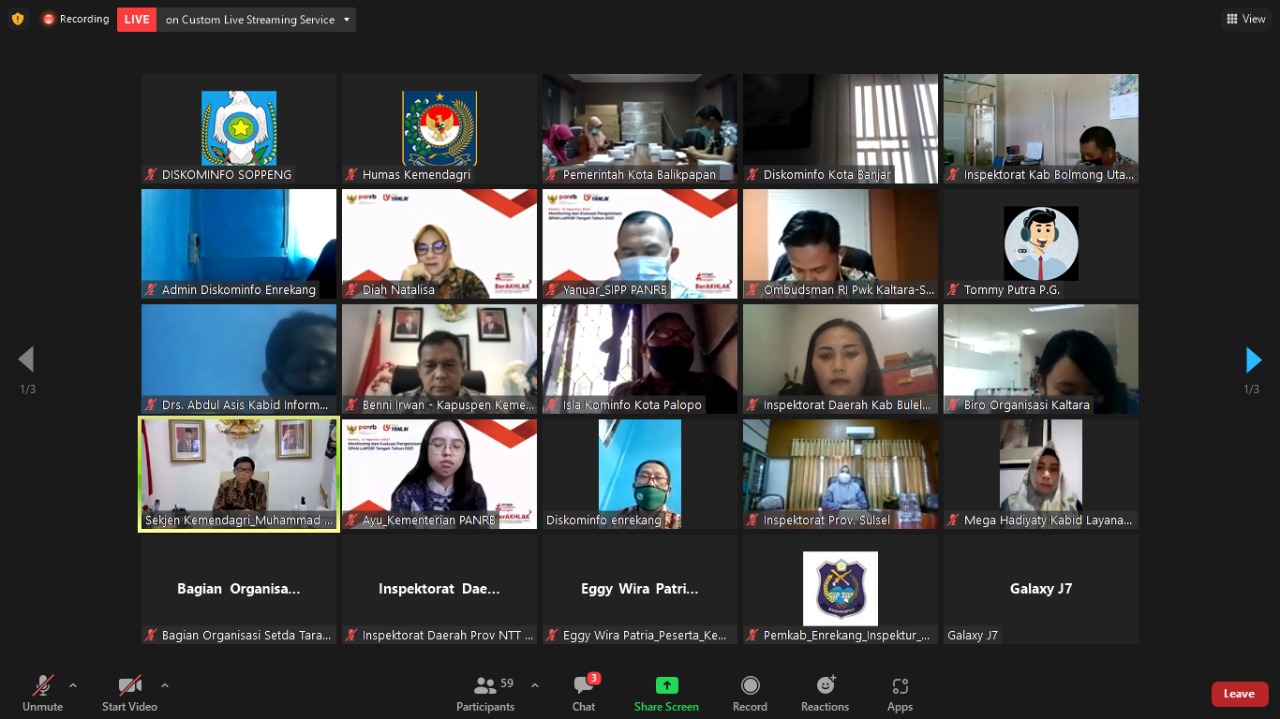The image size is (1280, 719).
Task: Select the Humas Kemendagri video tile
Action: click(x=439, y=128)
